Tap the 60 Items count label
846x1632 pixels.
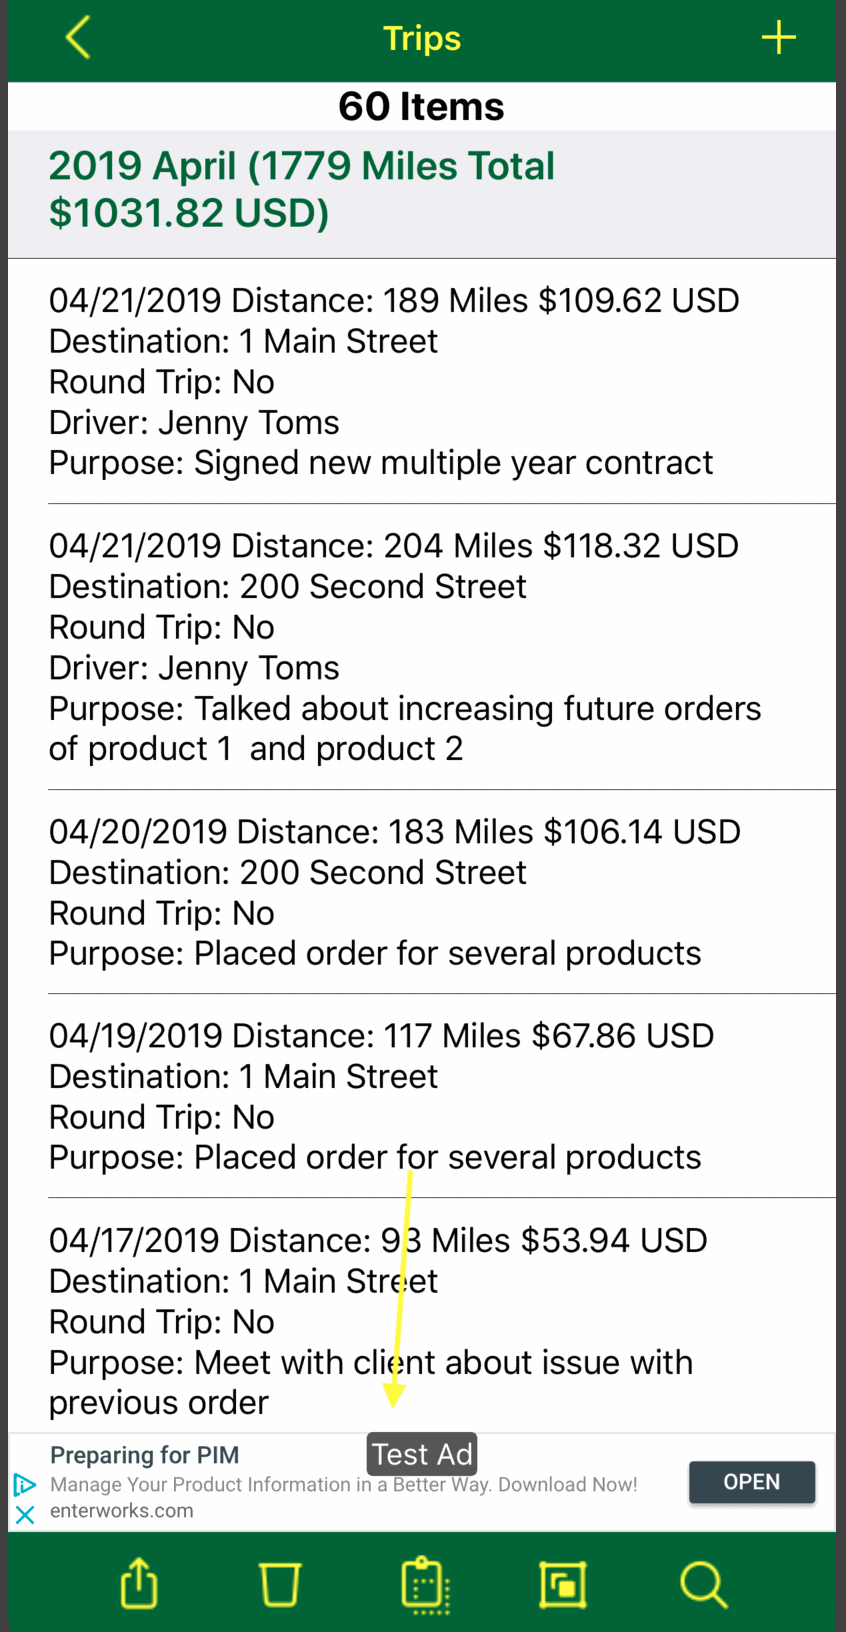(422, 106)
